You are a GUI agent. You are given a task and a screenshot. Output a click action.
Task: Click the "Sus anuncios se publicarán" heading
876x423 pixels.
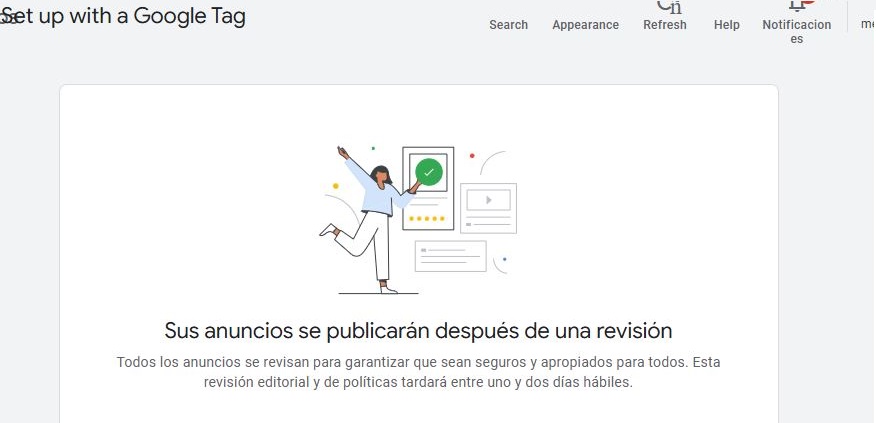point(418,330)
